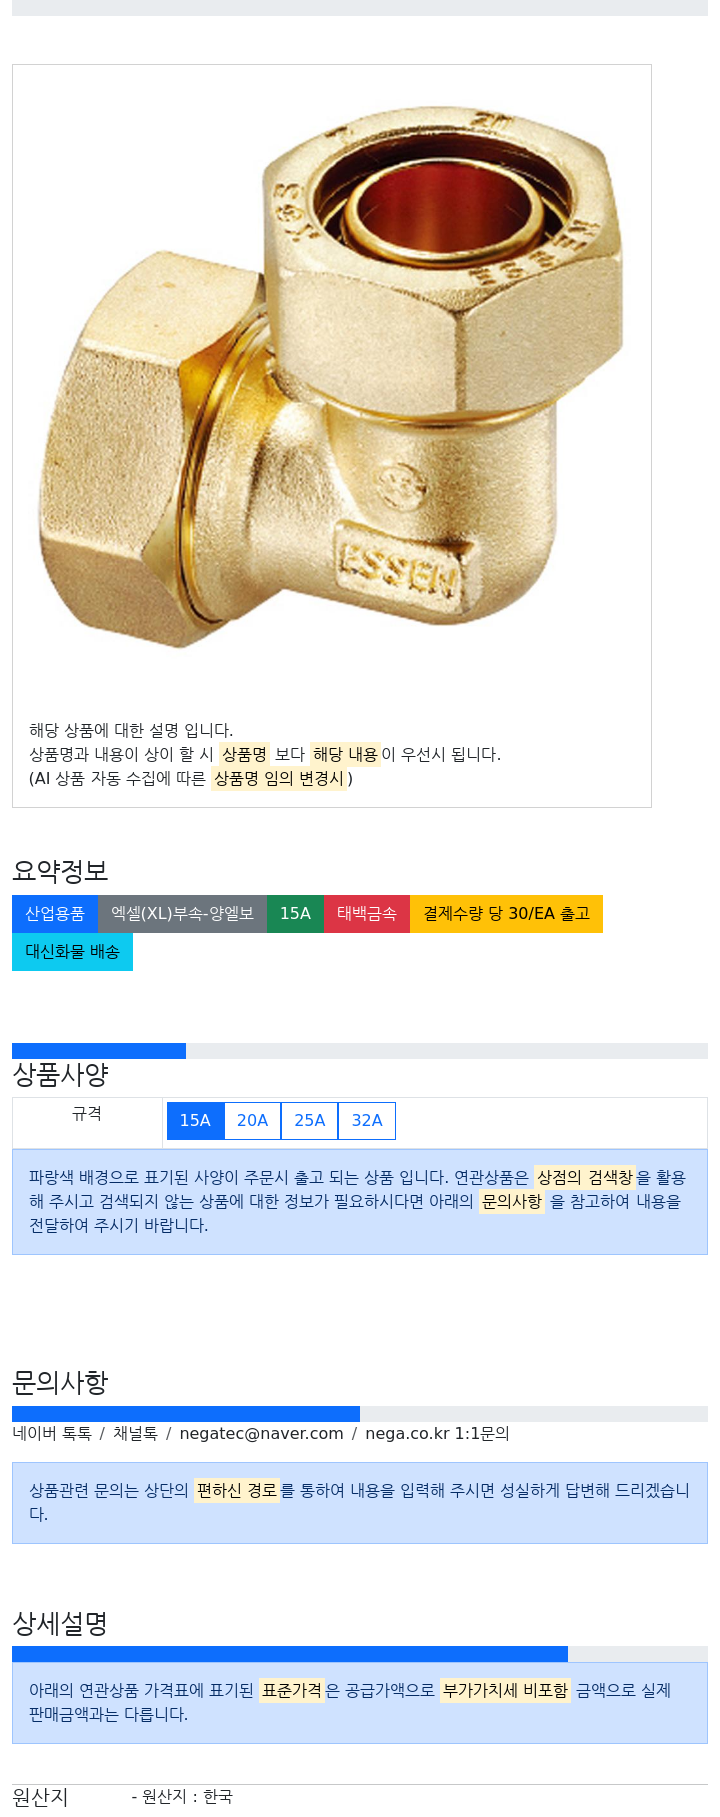Open the 엑셀(XL)부속-양엘보 tag
Viewport: 720px width, 1817px height.
tap(182, 914)
